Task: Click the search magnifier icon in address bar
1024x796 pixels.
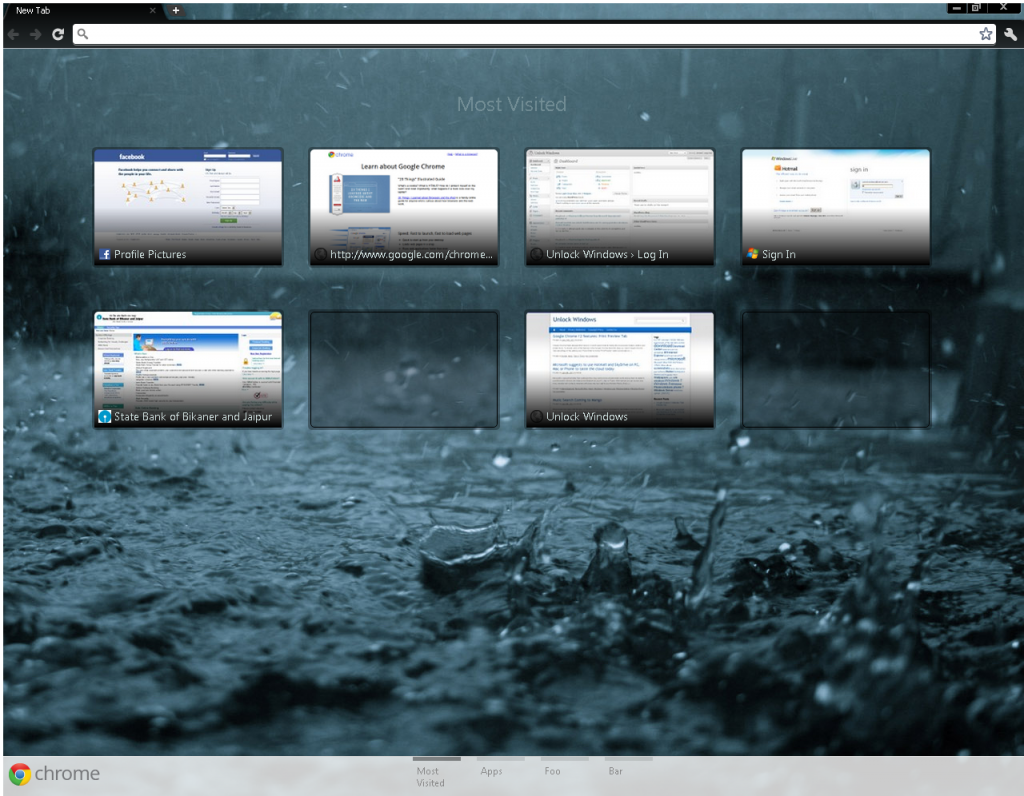Action: pos(82,34)
